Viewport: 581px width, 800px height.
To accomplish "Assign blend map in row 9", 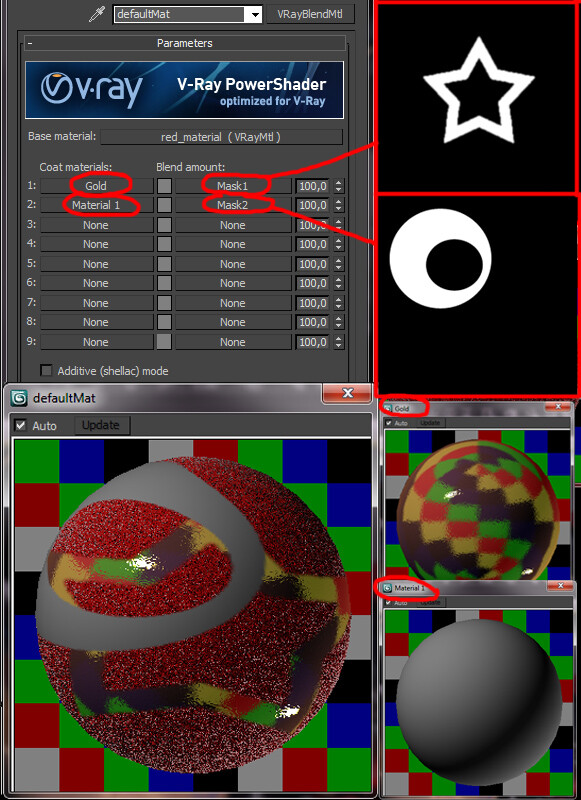I will pyautogui.click(x=233, y=342).
